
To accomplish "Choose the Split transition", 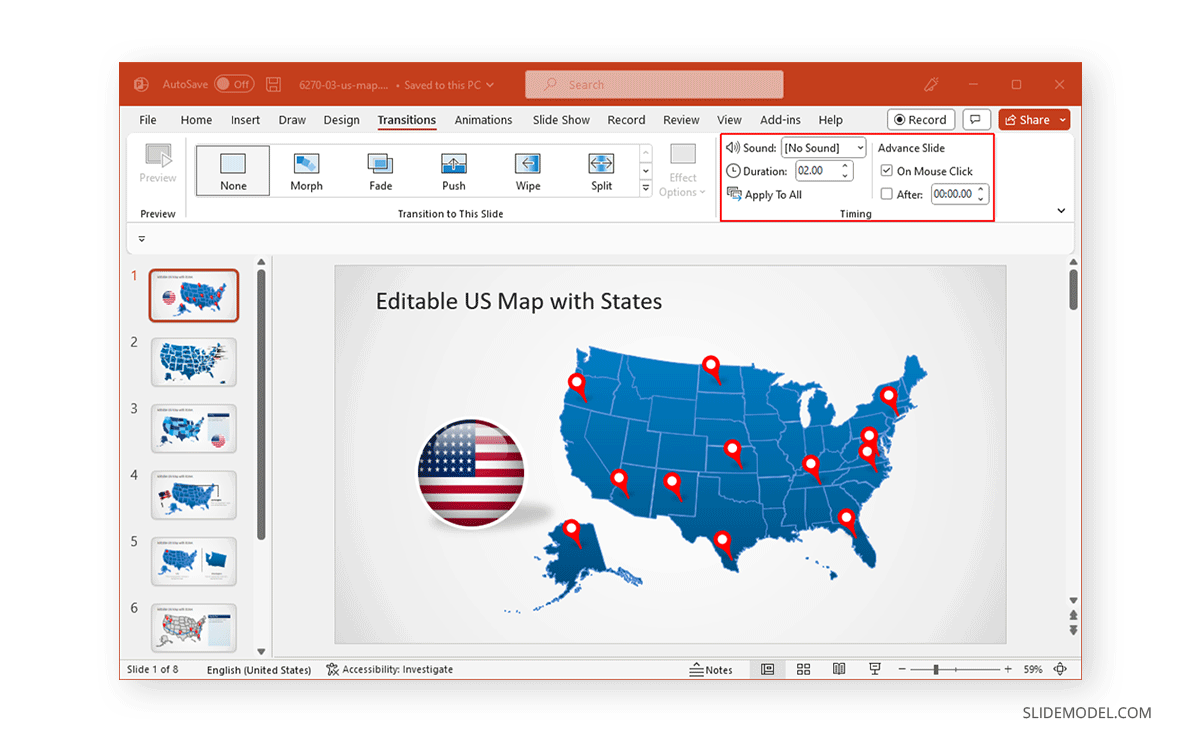I will tap(601, 170).
